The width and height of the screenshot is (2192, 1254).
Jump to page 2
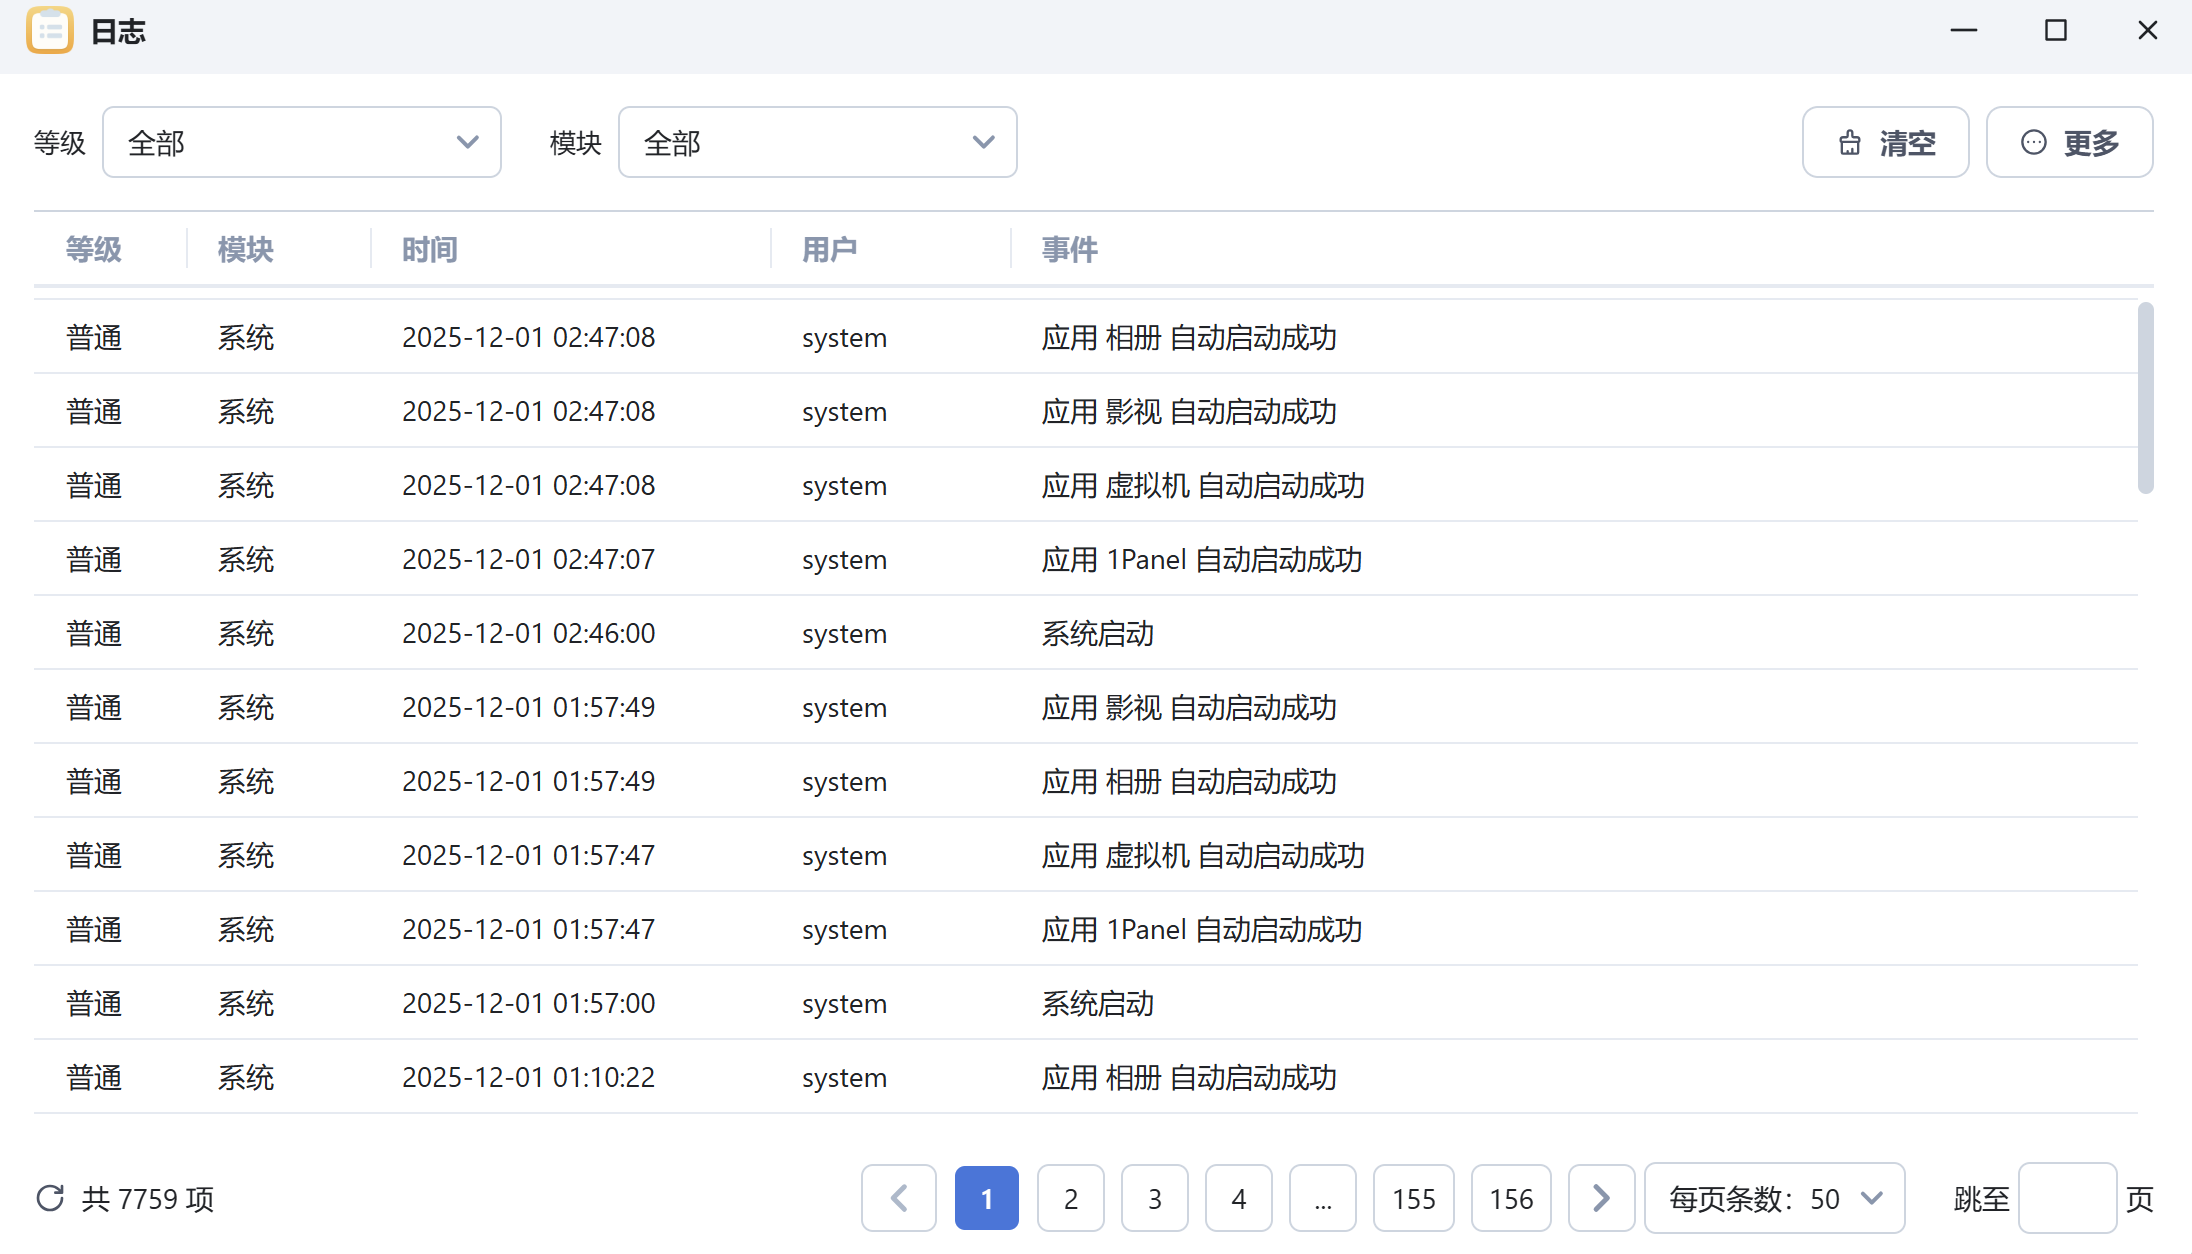tap(1070, 1198)
